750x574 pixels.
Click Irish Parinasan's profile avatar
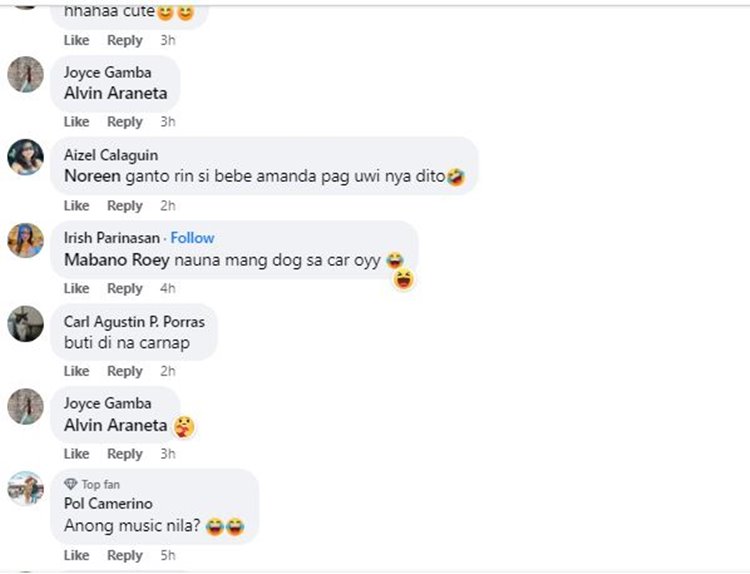(x=25, y=240)
